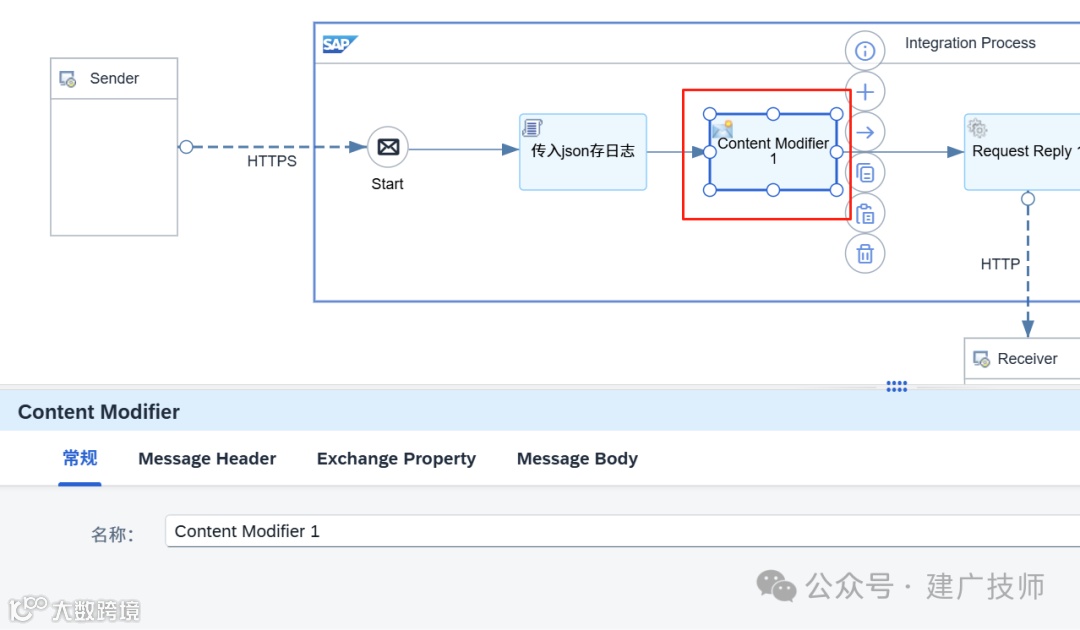Open the Message Header tab

point(207,459)
